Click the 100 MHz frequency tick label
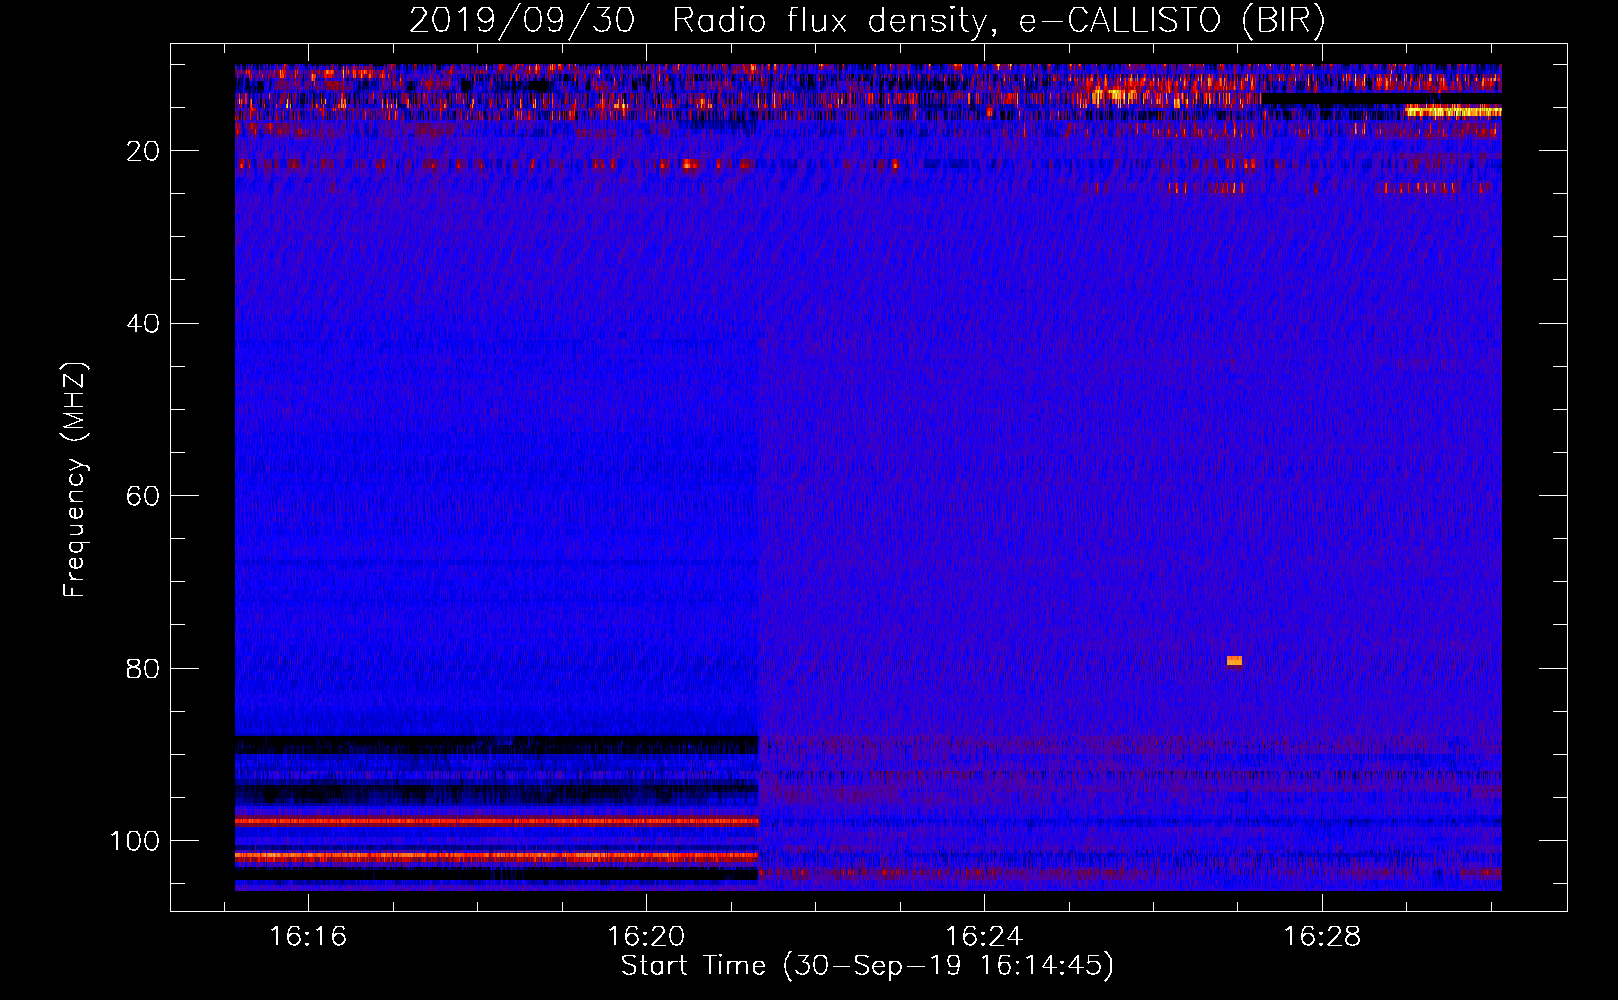Viewport: 1618px width, 1000px height. coord(135,841)
